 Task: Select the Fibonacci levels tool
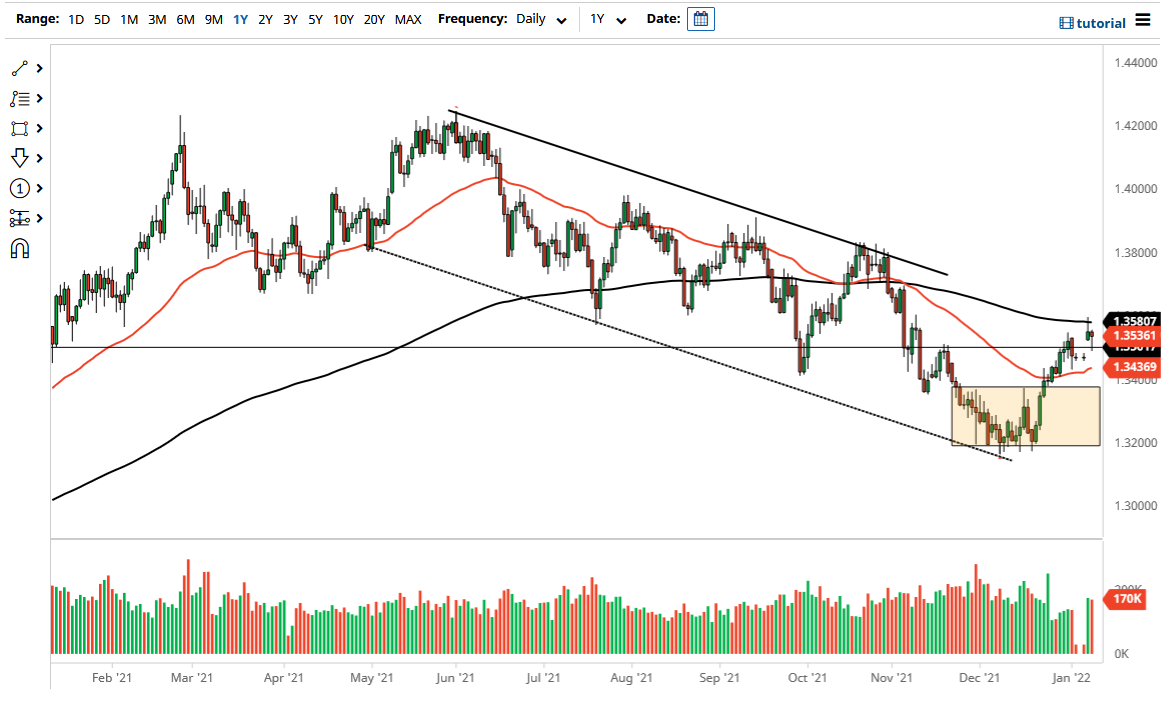pyautogui.click(x=20, y=218)
